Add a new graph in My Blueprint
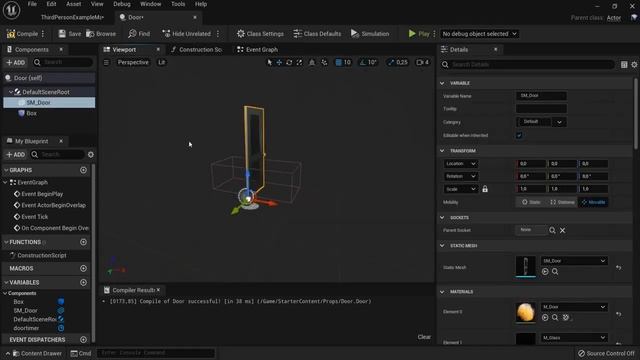 pyautogui.click(x=83, y=170)
